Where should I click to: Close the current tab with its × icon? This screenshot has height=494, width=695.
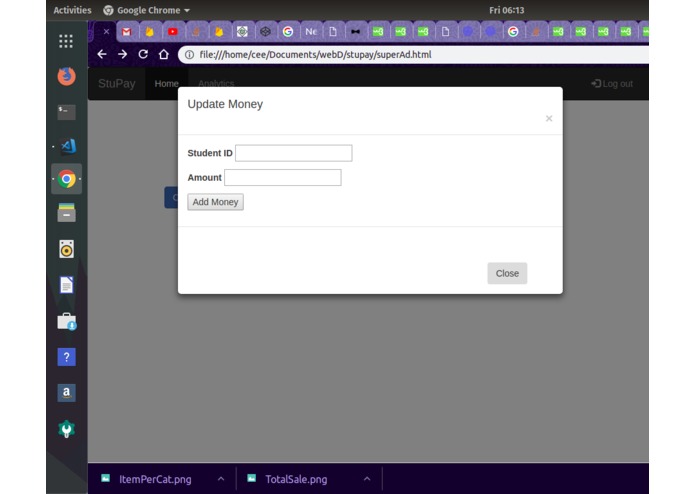(106, 31)
